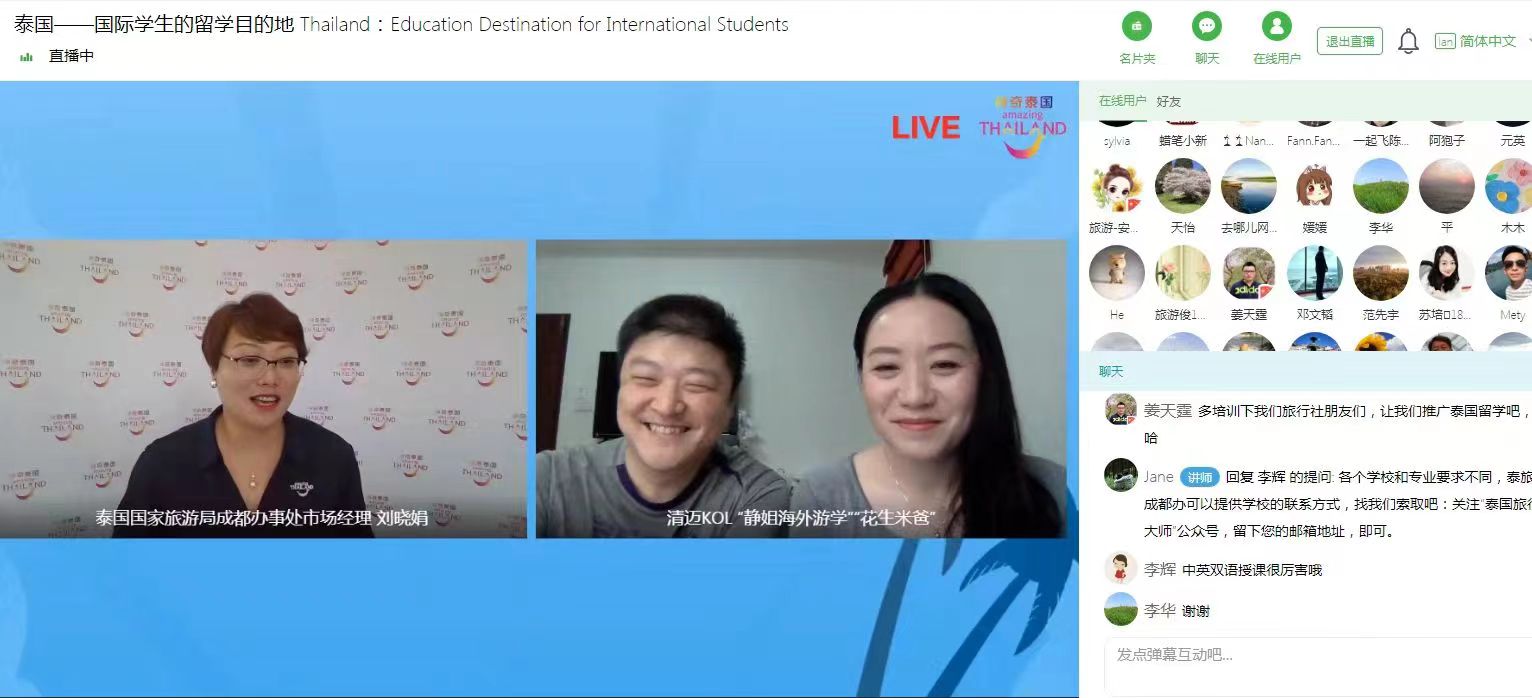Click the 直播中 live status label
This screenshot has height=698, width=1532.
coord(71,57)
